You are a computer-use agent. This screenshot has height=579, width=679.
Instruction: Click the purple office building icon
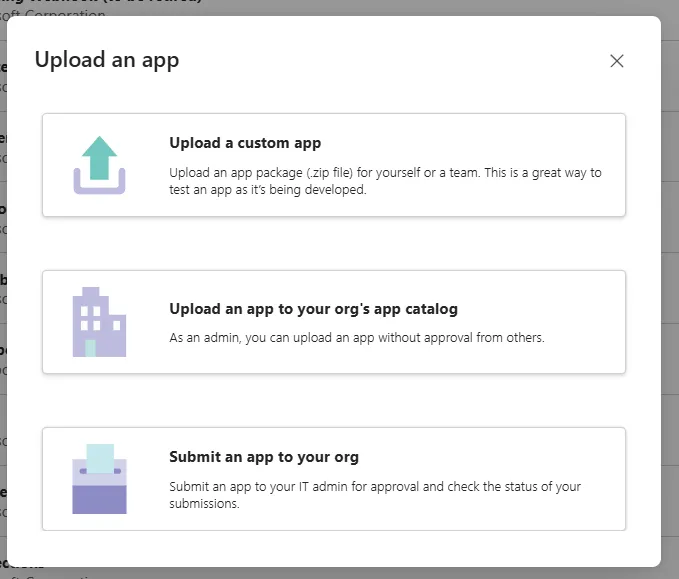point(99,322)
